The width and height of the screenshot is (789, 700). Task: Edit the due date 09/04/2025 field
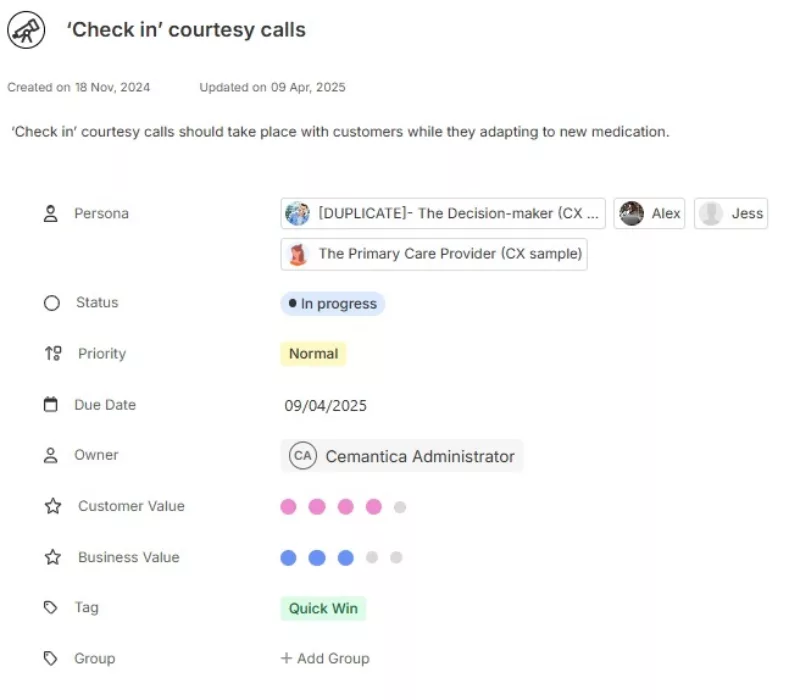click(326, 406)
